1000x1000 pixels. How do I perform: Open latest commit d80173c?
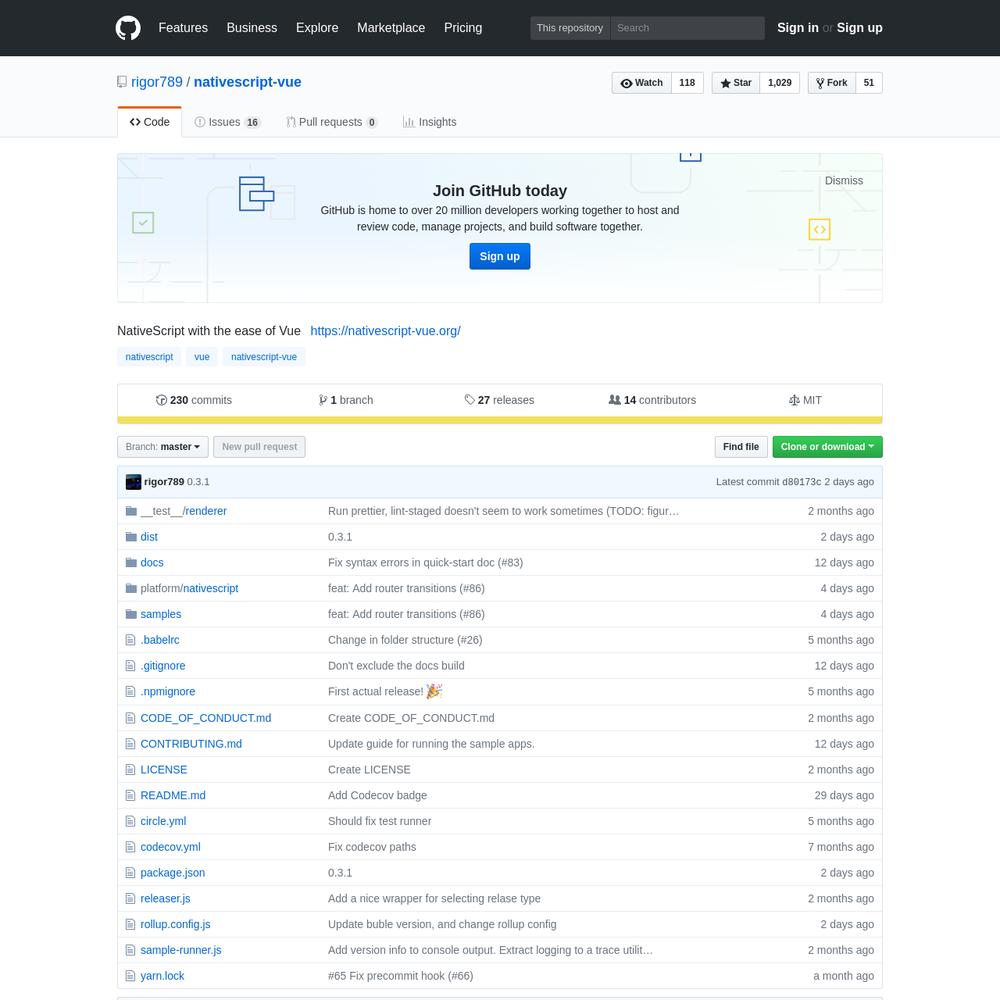(x=802, y=482)
